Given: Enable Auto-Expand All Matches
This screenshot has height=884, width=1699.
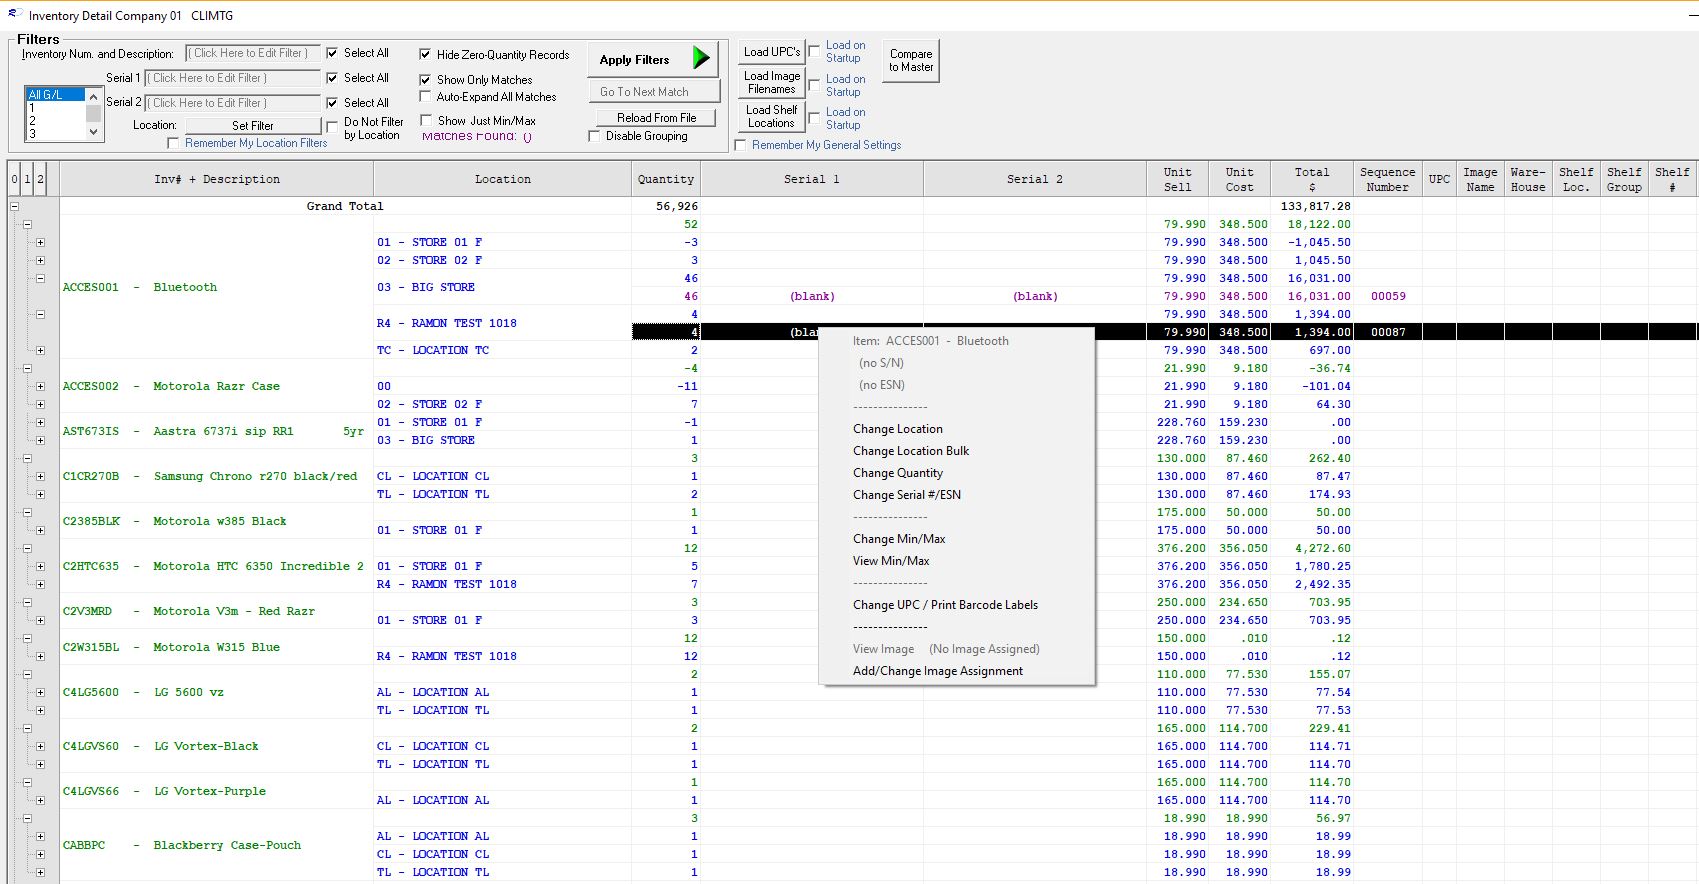Looking at the screenshot, I should (x=425, y=97).
